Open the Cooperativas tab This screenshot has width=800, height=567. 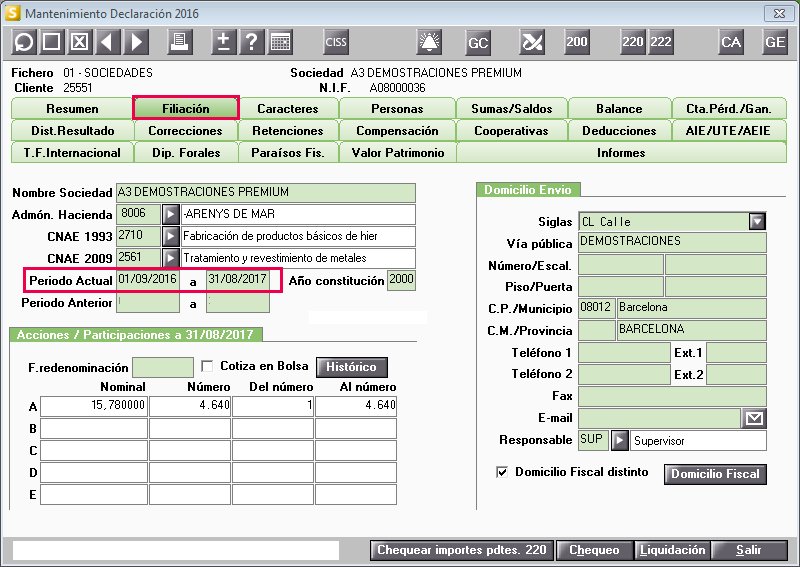[512, 131]
